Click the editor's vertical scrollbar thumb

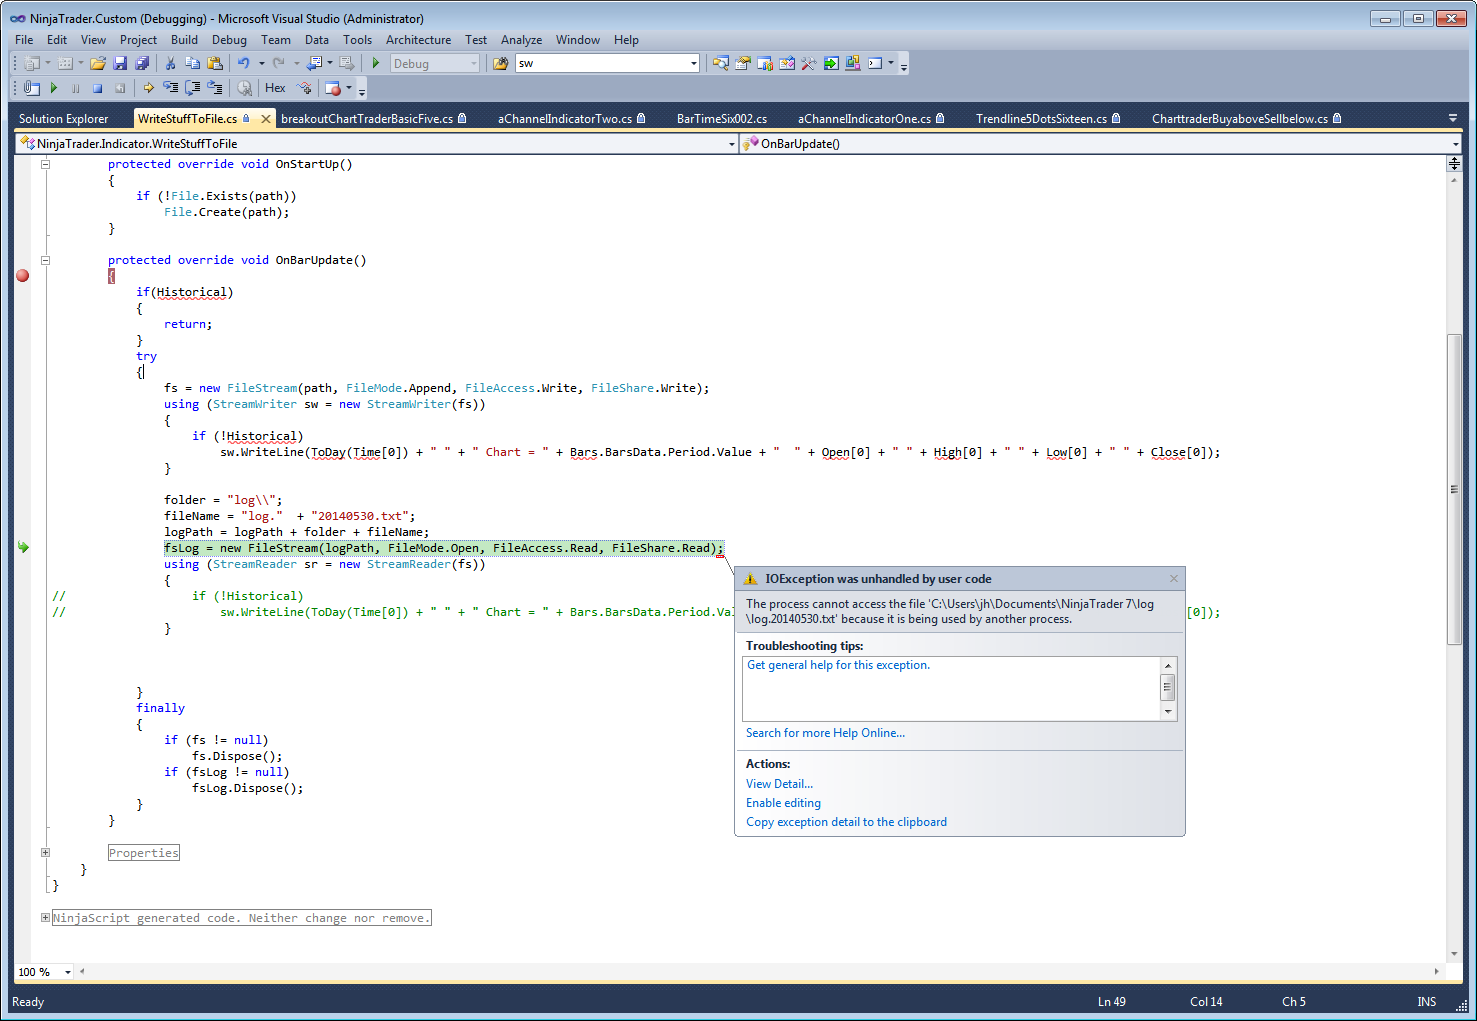(1454, 490)
